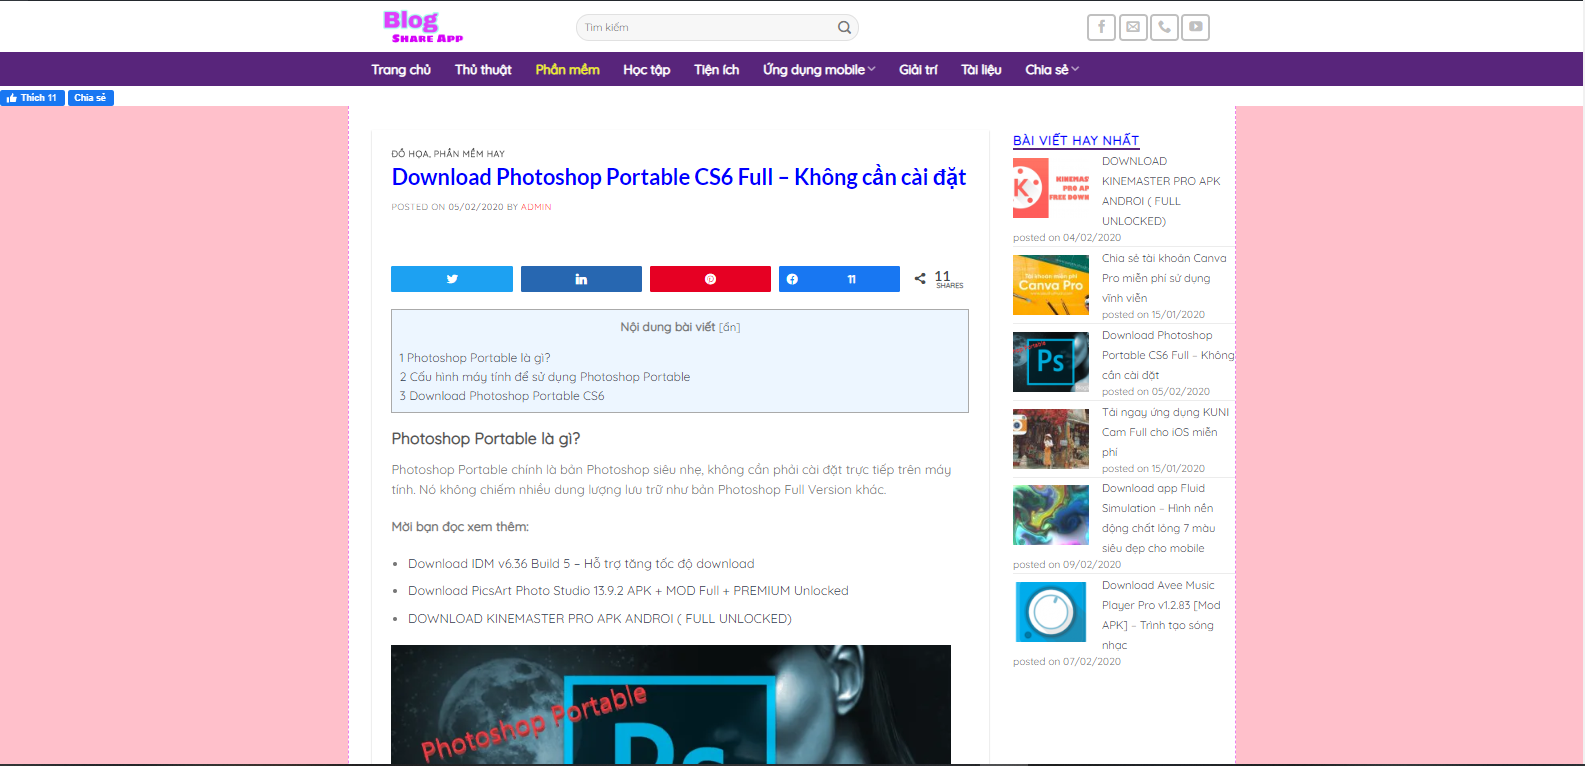Open the Tiện ích menu item
Viewport: 1585px width, 766px height.
coord(717,70)
